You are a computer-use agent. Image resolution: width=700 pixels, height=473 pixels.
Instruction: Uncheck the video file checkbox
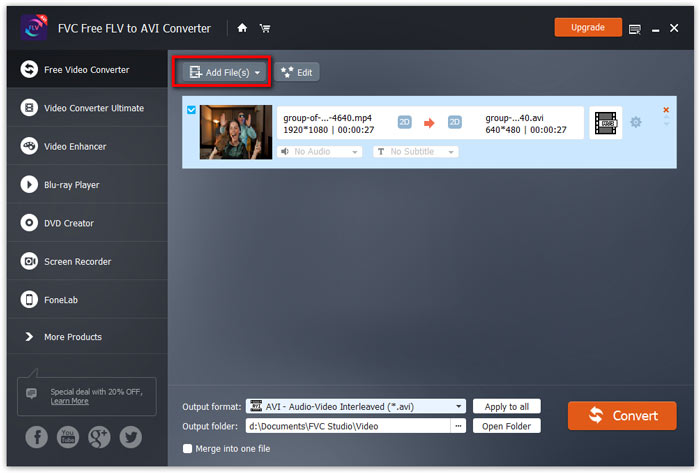click(x=192, y=110)
